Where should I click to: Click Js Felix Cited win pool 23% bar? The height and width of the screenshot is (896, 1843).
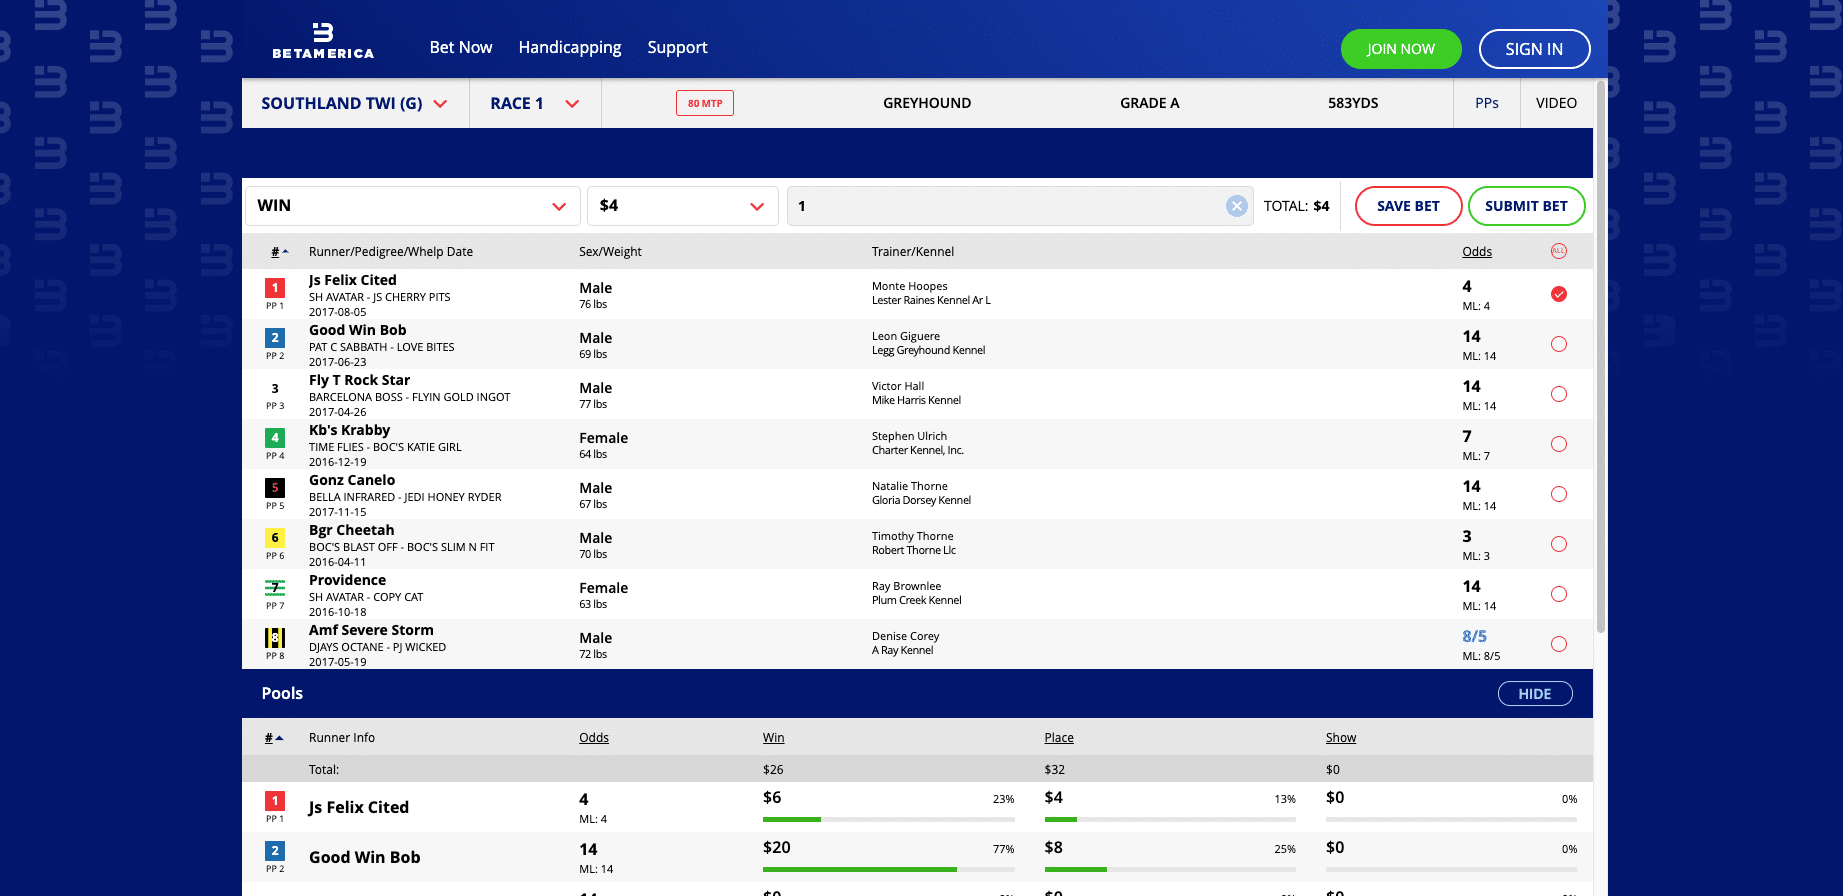tap(889, 819)
